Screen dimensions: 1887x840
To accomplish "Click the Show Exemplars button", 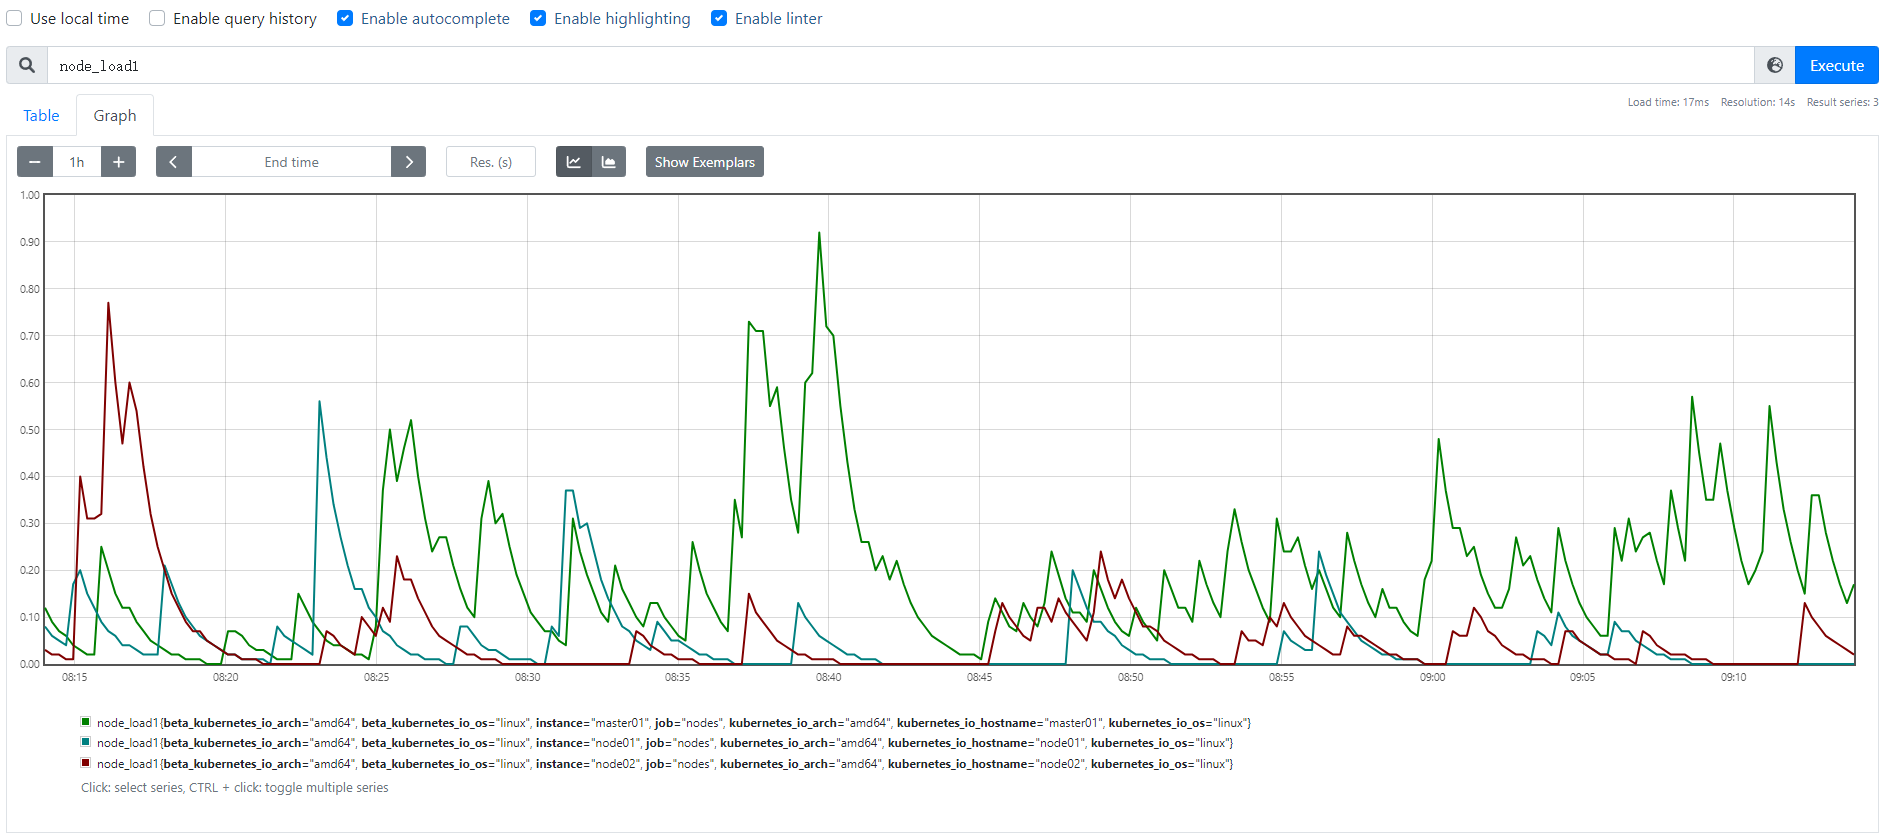I will 705,162.
